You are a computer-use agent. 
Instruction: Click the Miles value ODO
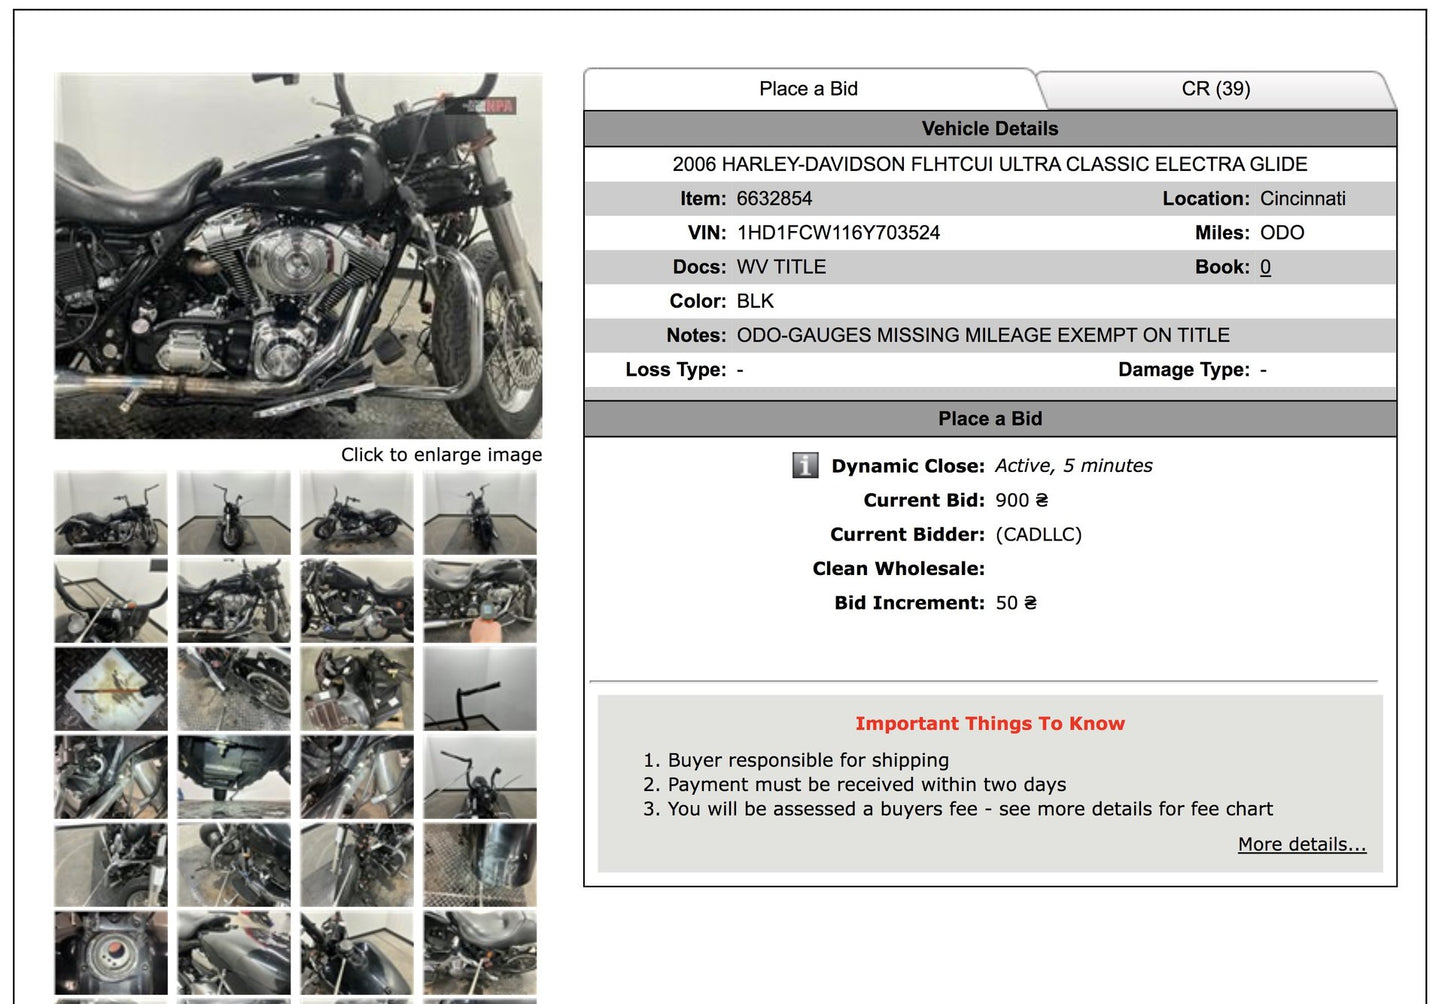tap(1282, 233)
